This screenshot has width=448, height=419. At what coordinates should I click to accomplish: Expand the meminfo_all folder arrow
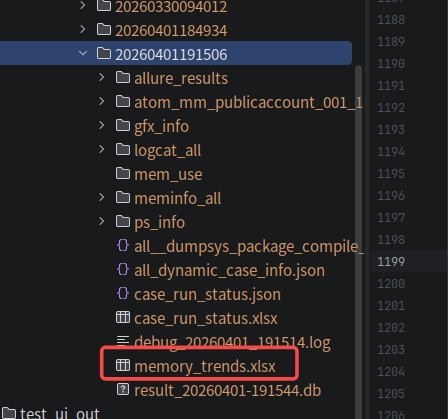pos(102,197)
